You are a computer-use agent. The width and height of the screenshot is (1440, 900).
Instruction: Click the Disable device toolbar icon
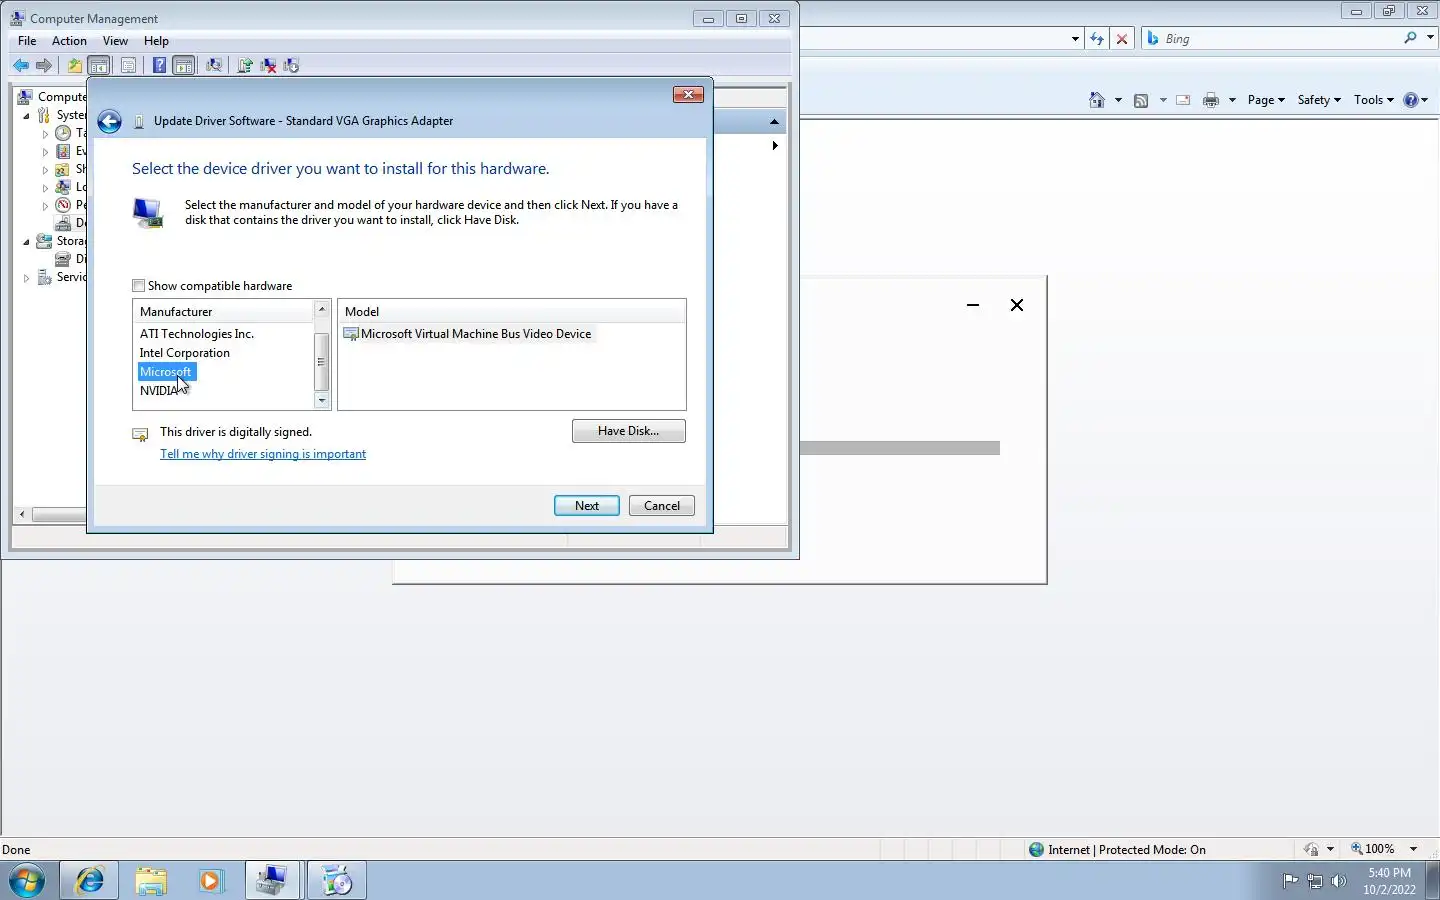(x=291, y=65)
